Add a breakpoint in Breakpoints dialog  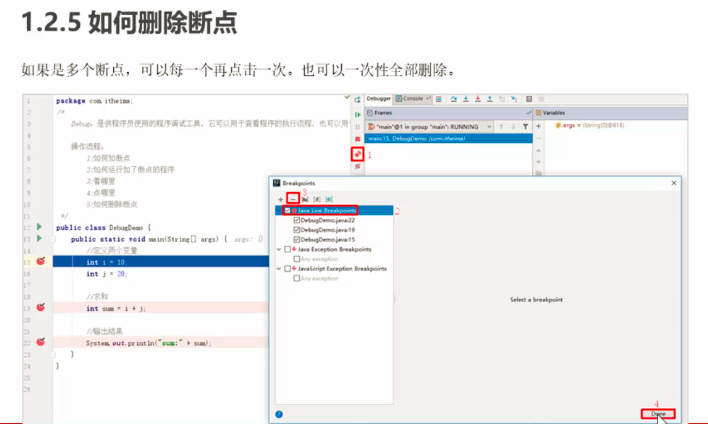(280, 199)
